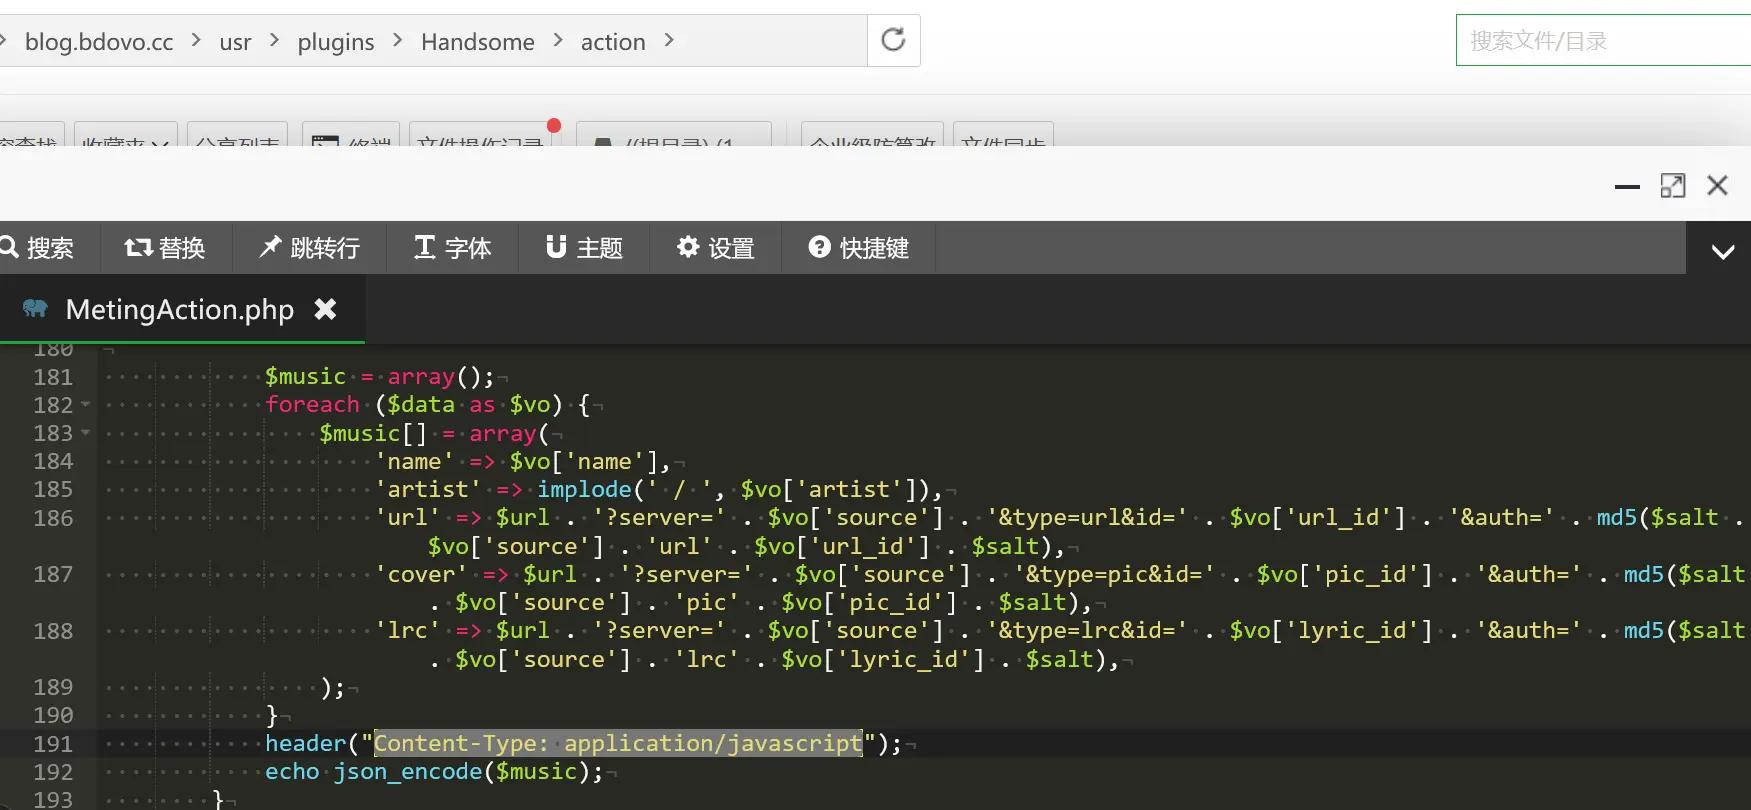Click highlighted Content-Type header string

click(x=618, y=743)
